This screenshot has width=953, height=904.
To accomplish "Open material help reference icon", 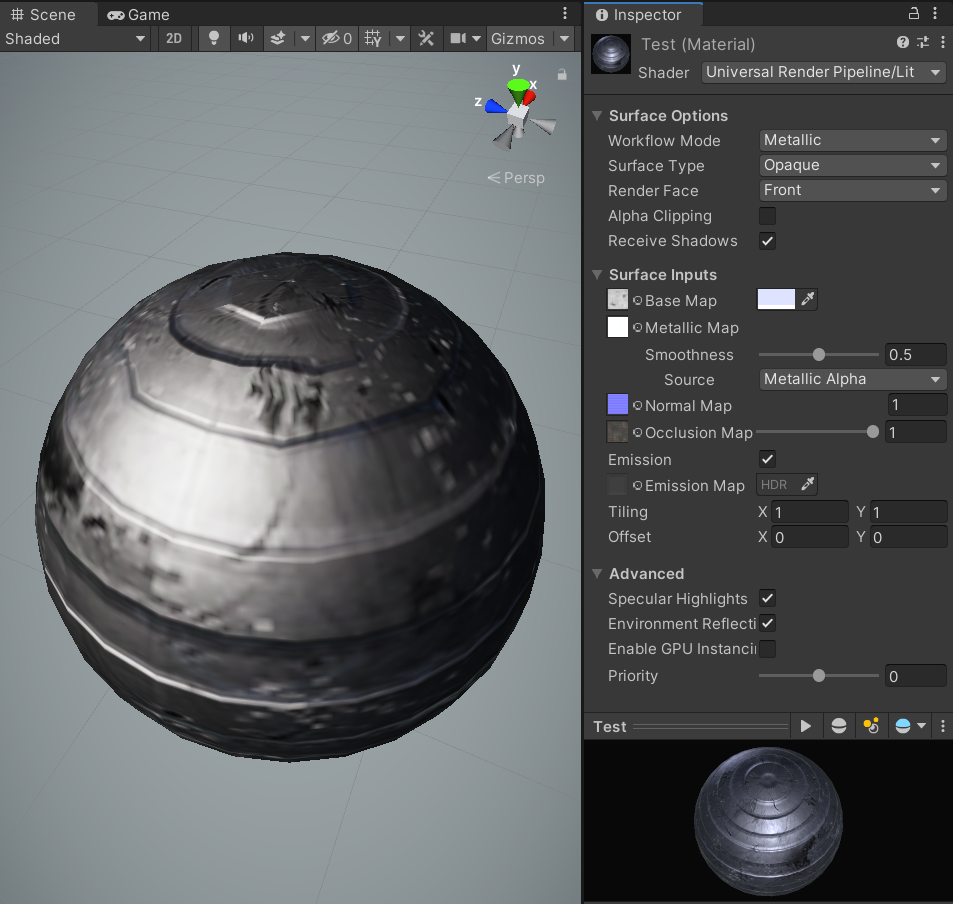I will click(903, 43).
